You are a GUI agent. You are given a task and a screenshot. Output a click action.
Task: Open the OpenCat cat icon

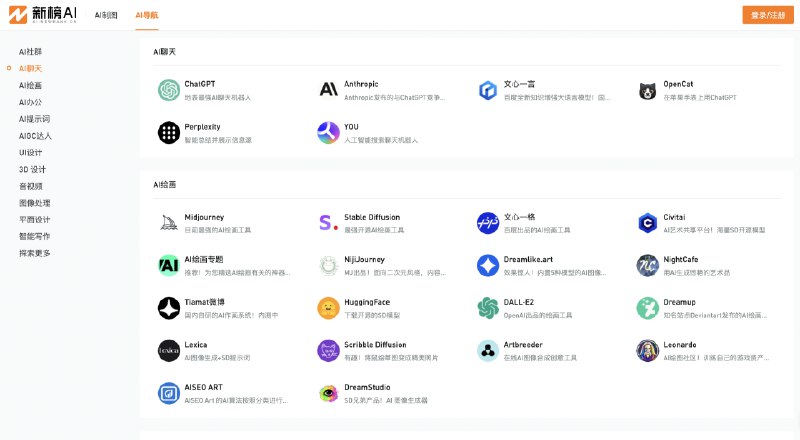coord(647,90)
